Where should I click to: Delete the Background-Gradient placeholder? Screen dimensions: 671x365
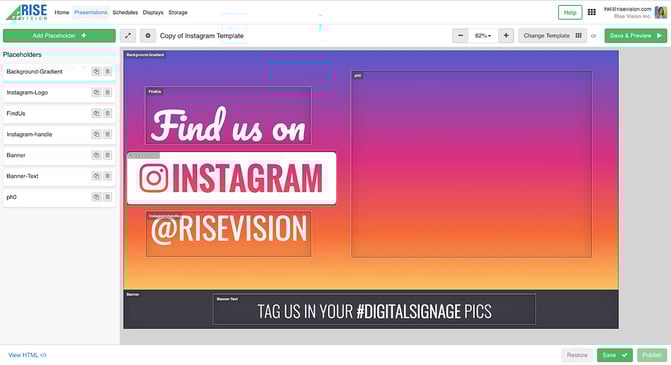pyautogui.click(x=107, y=71)
